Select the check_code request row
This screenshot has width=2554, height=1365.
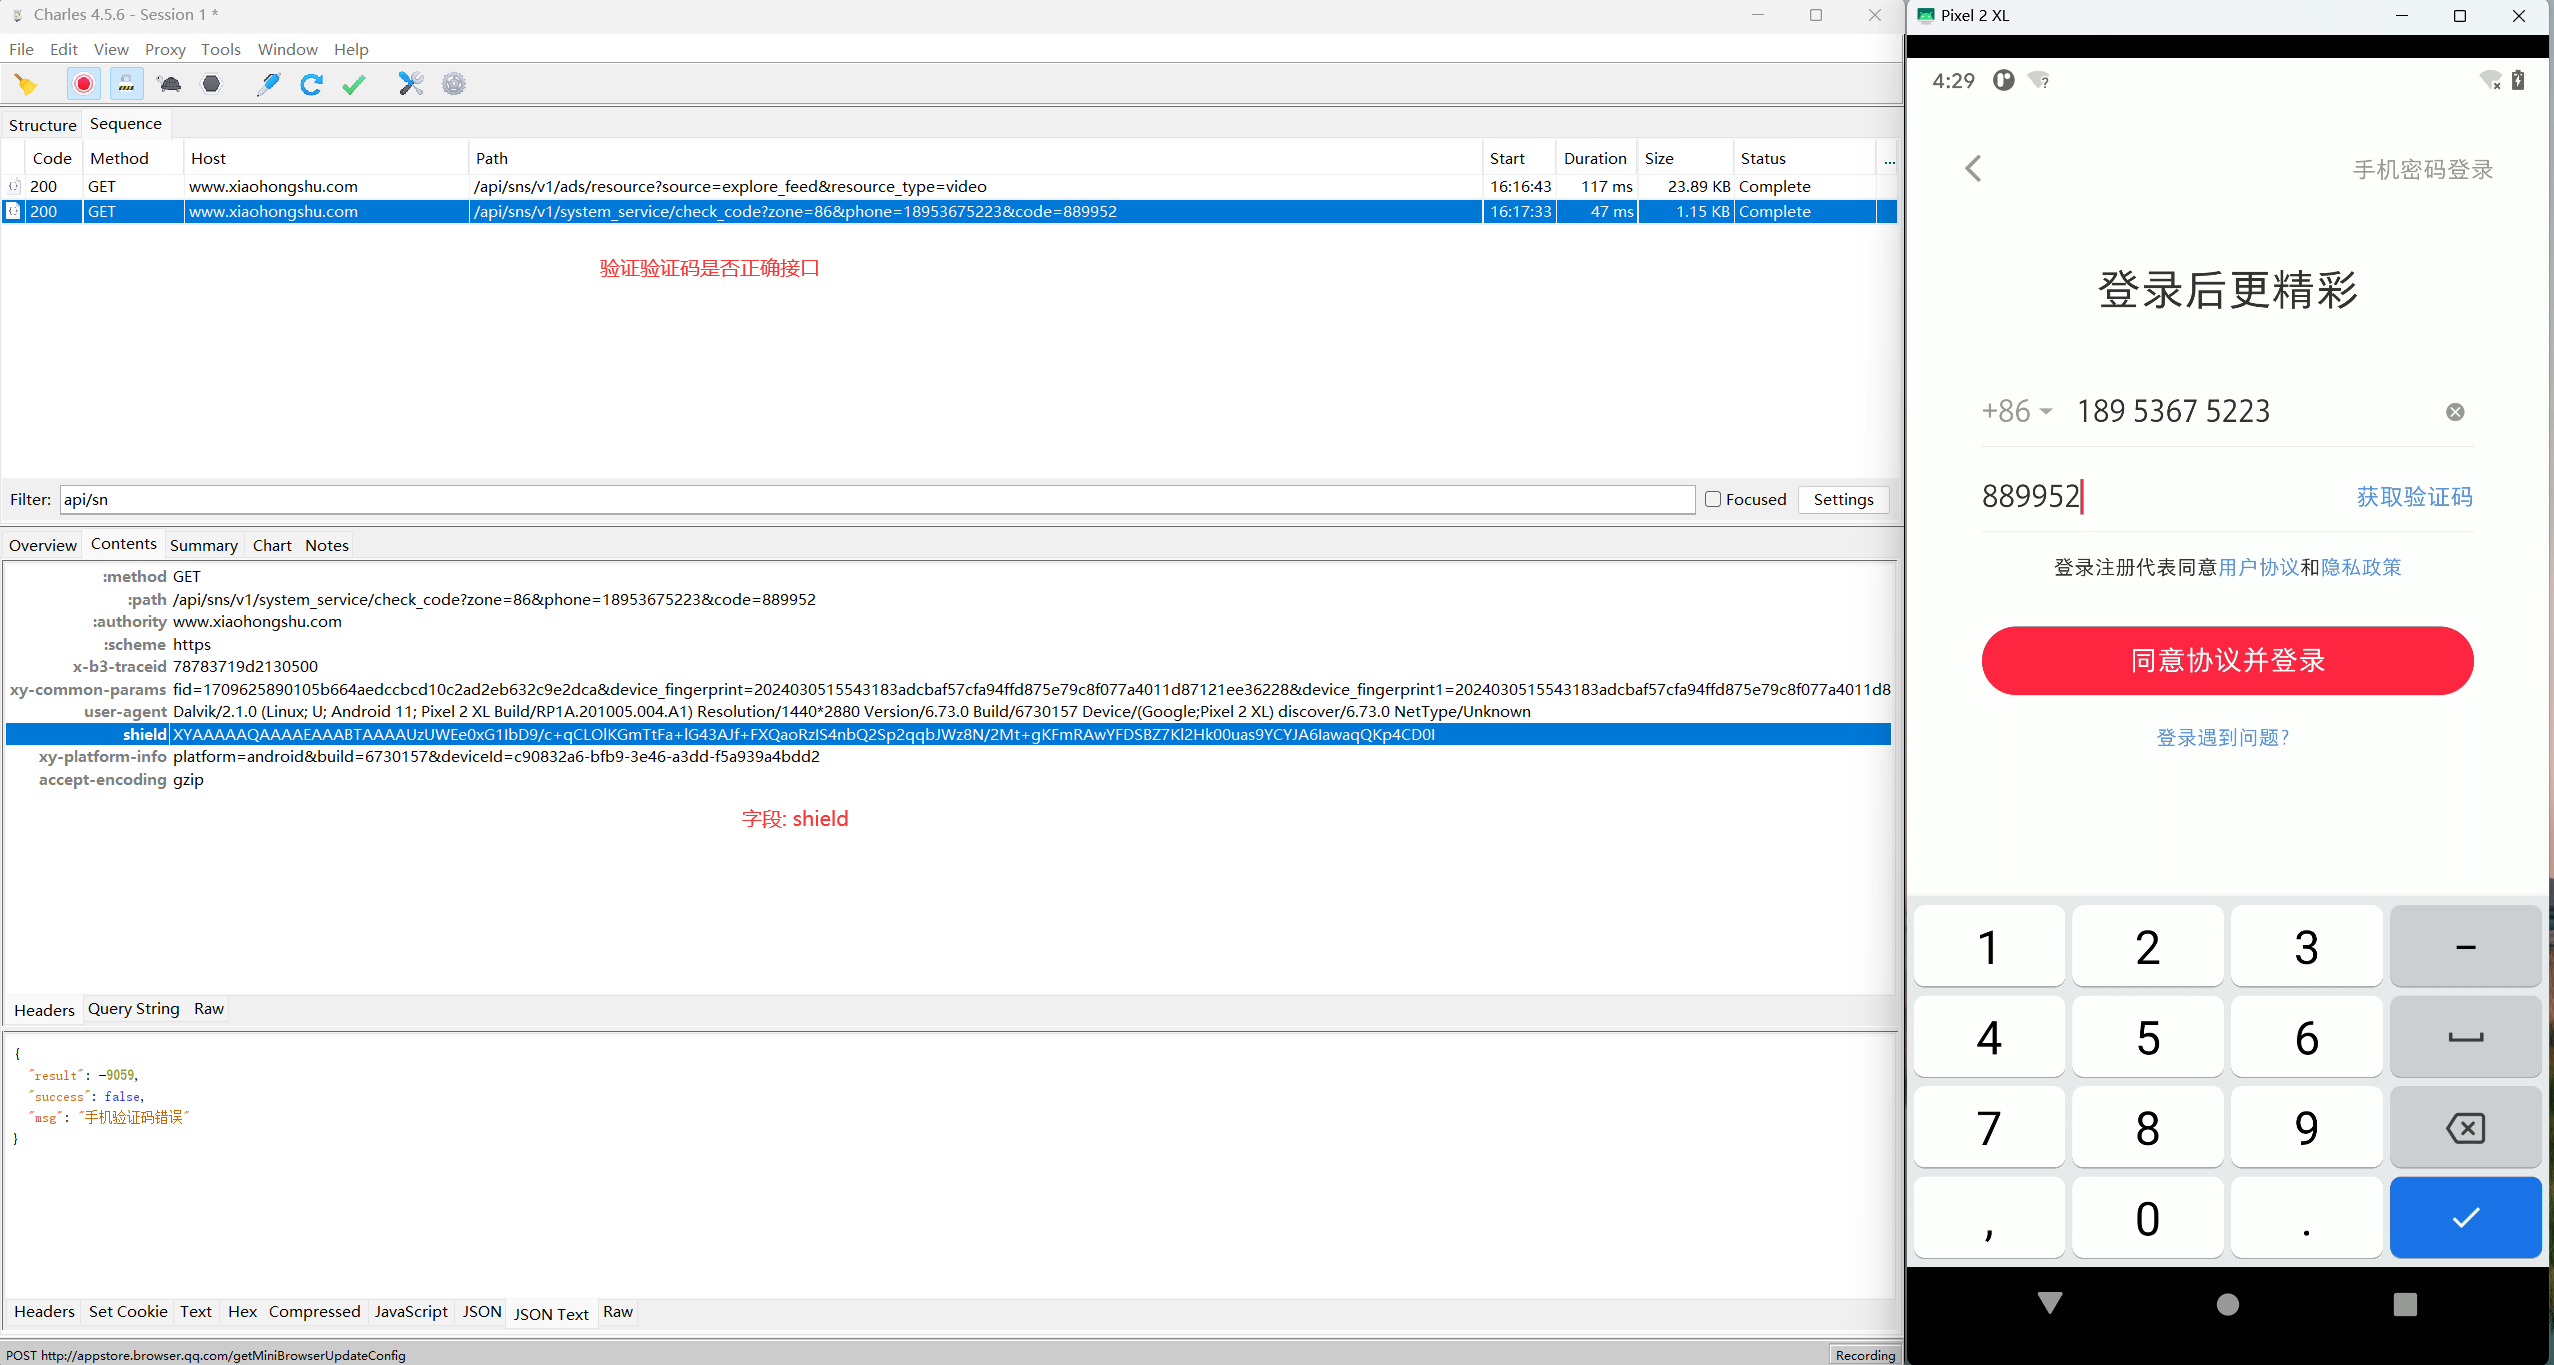(x=949, y=211)
